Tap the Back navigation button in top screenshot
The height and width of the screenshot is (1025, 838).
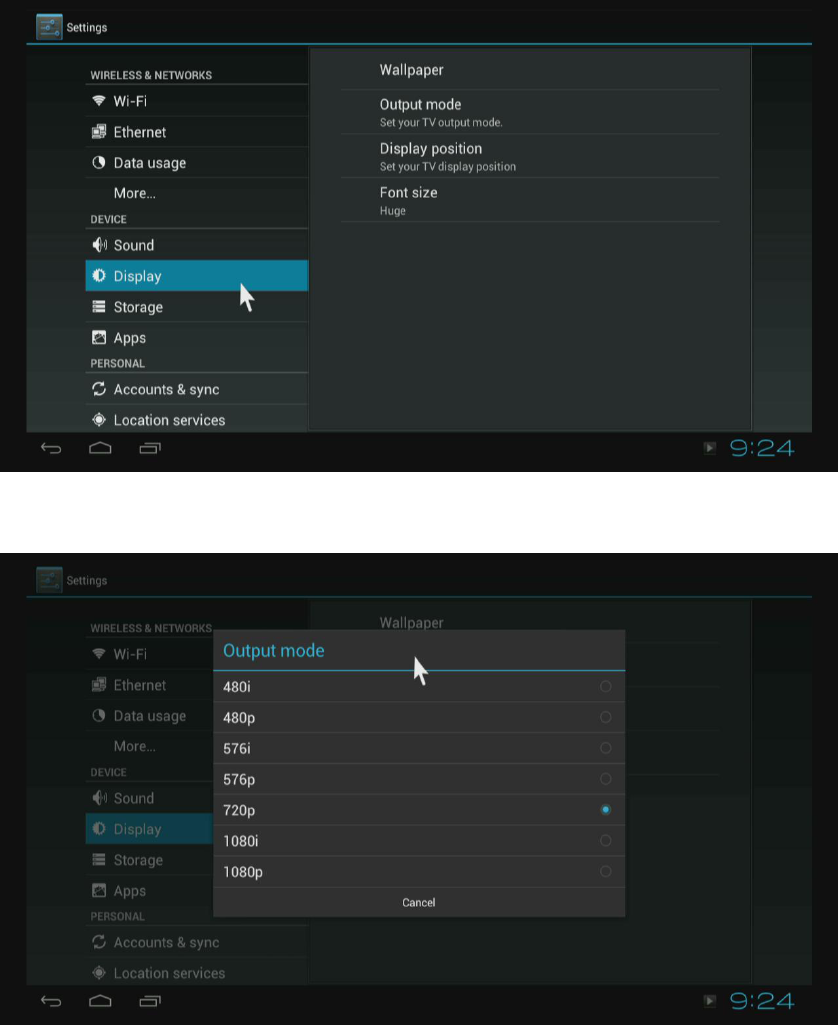coord(51,448)
